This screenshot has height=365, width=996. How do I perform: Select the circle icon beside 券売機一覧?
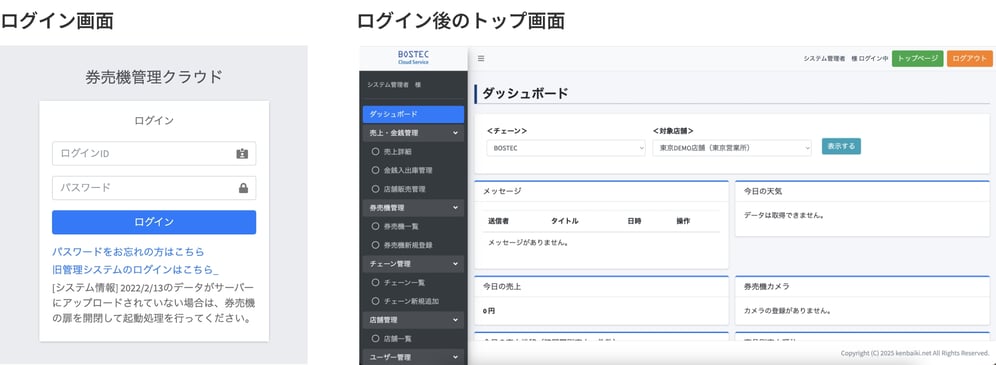(x=375, y=226)
